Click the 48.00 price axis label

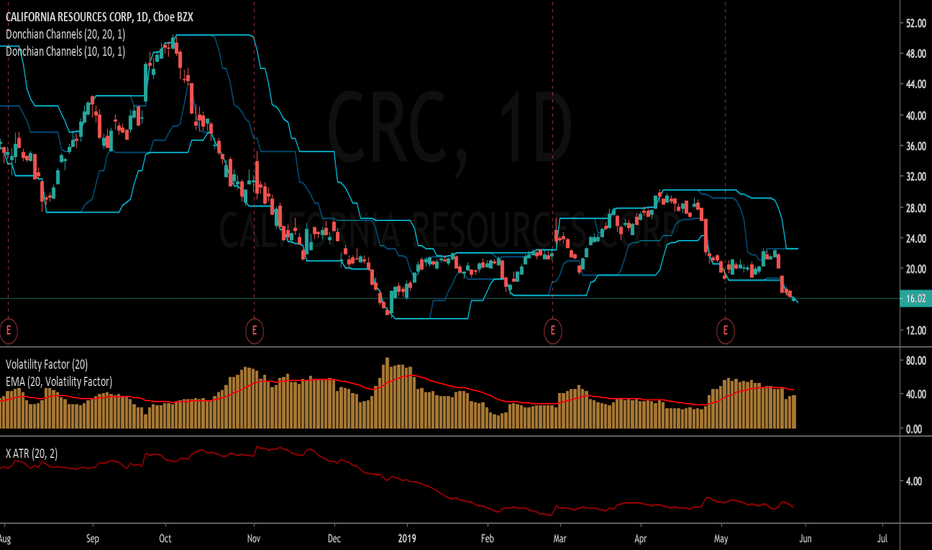coord(916,54)
